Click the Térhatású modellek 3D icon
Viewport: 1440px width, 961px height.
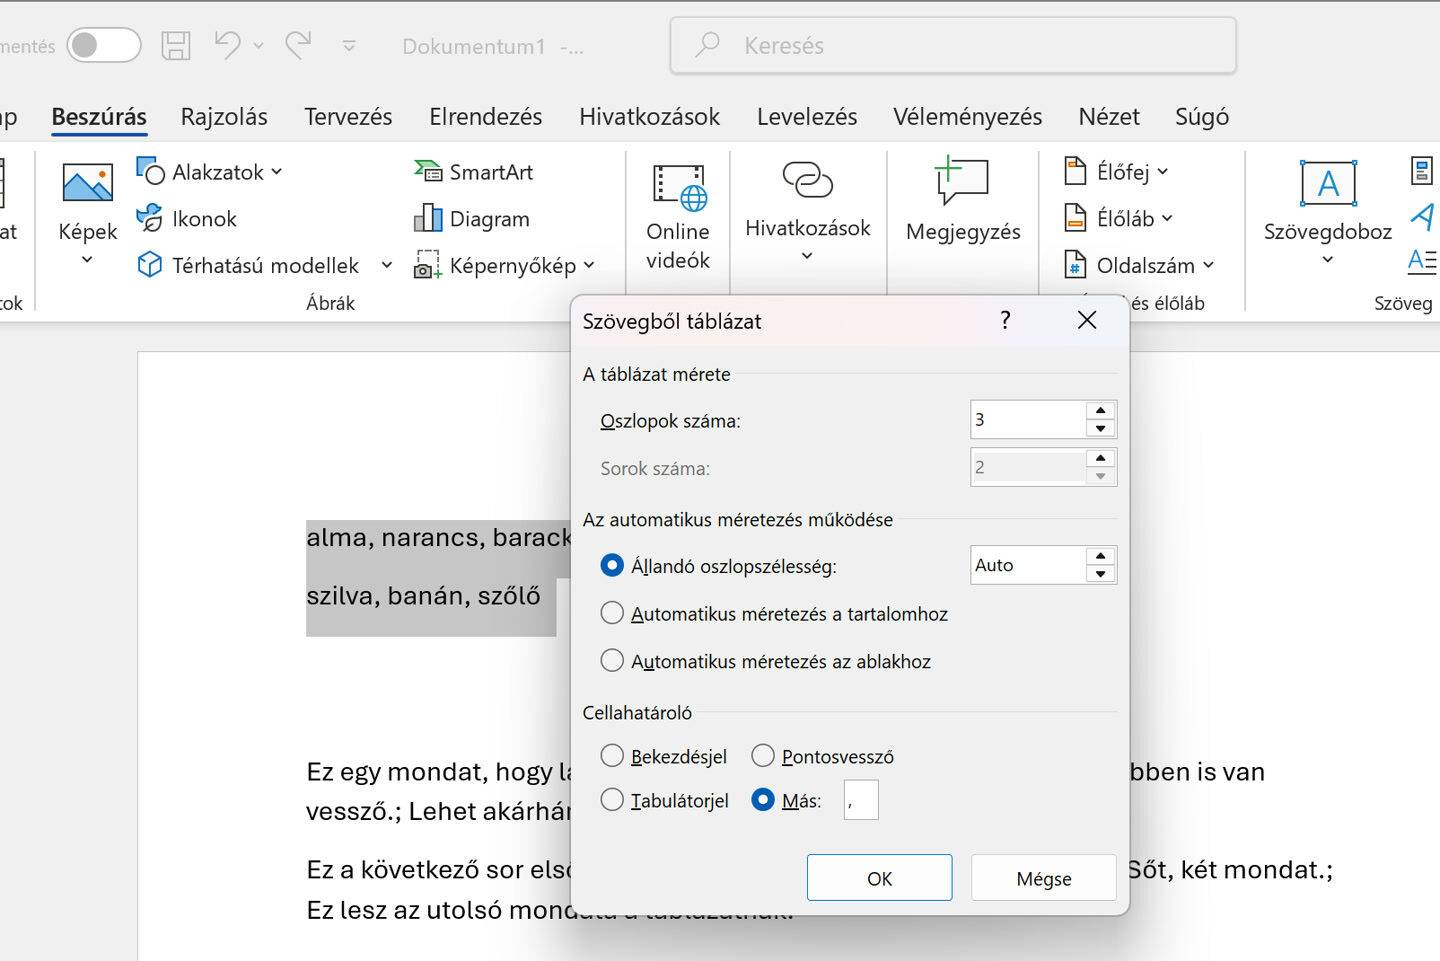tap(149, 265)
